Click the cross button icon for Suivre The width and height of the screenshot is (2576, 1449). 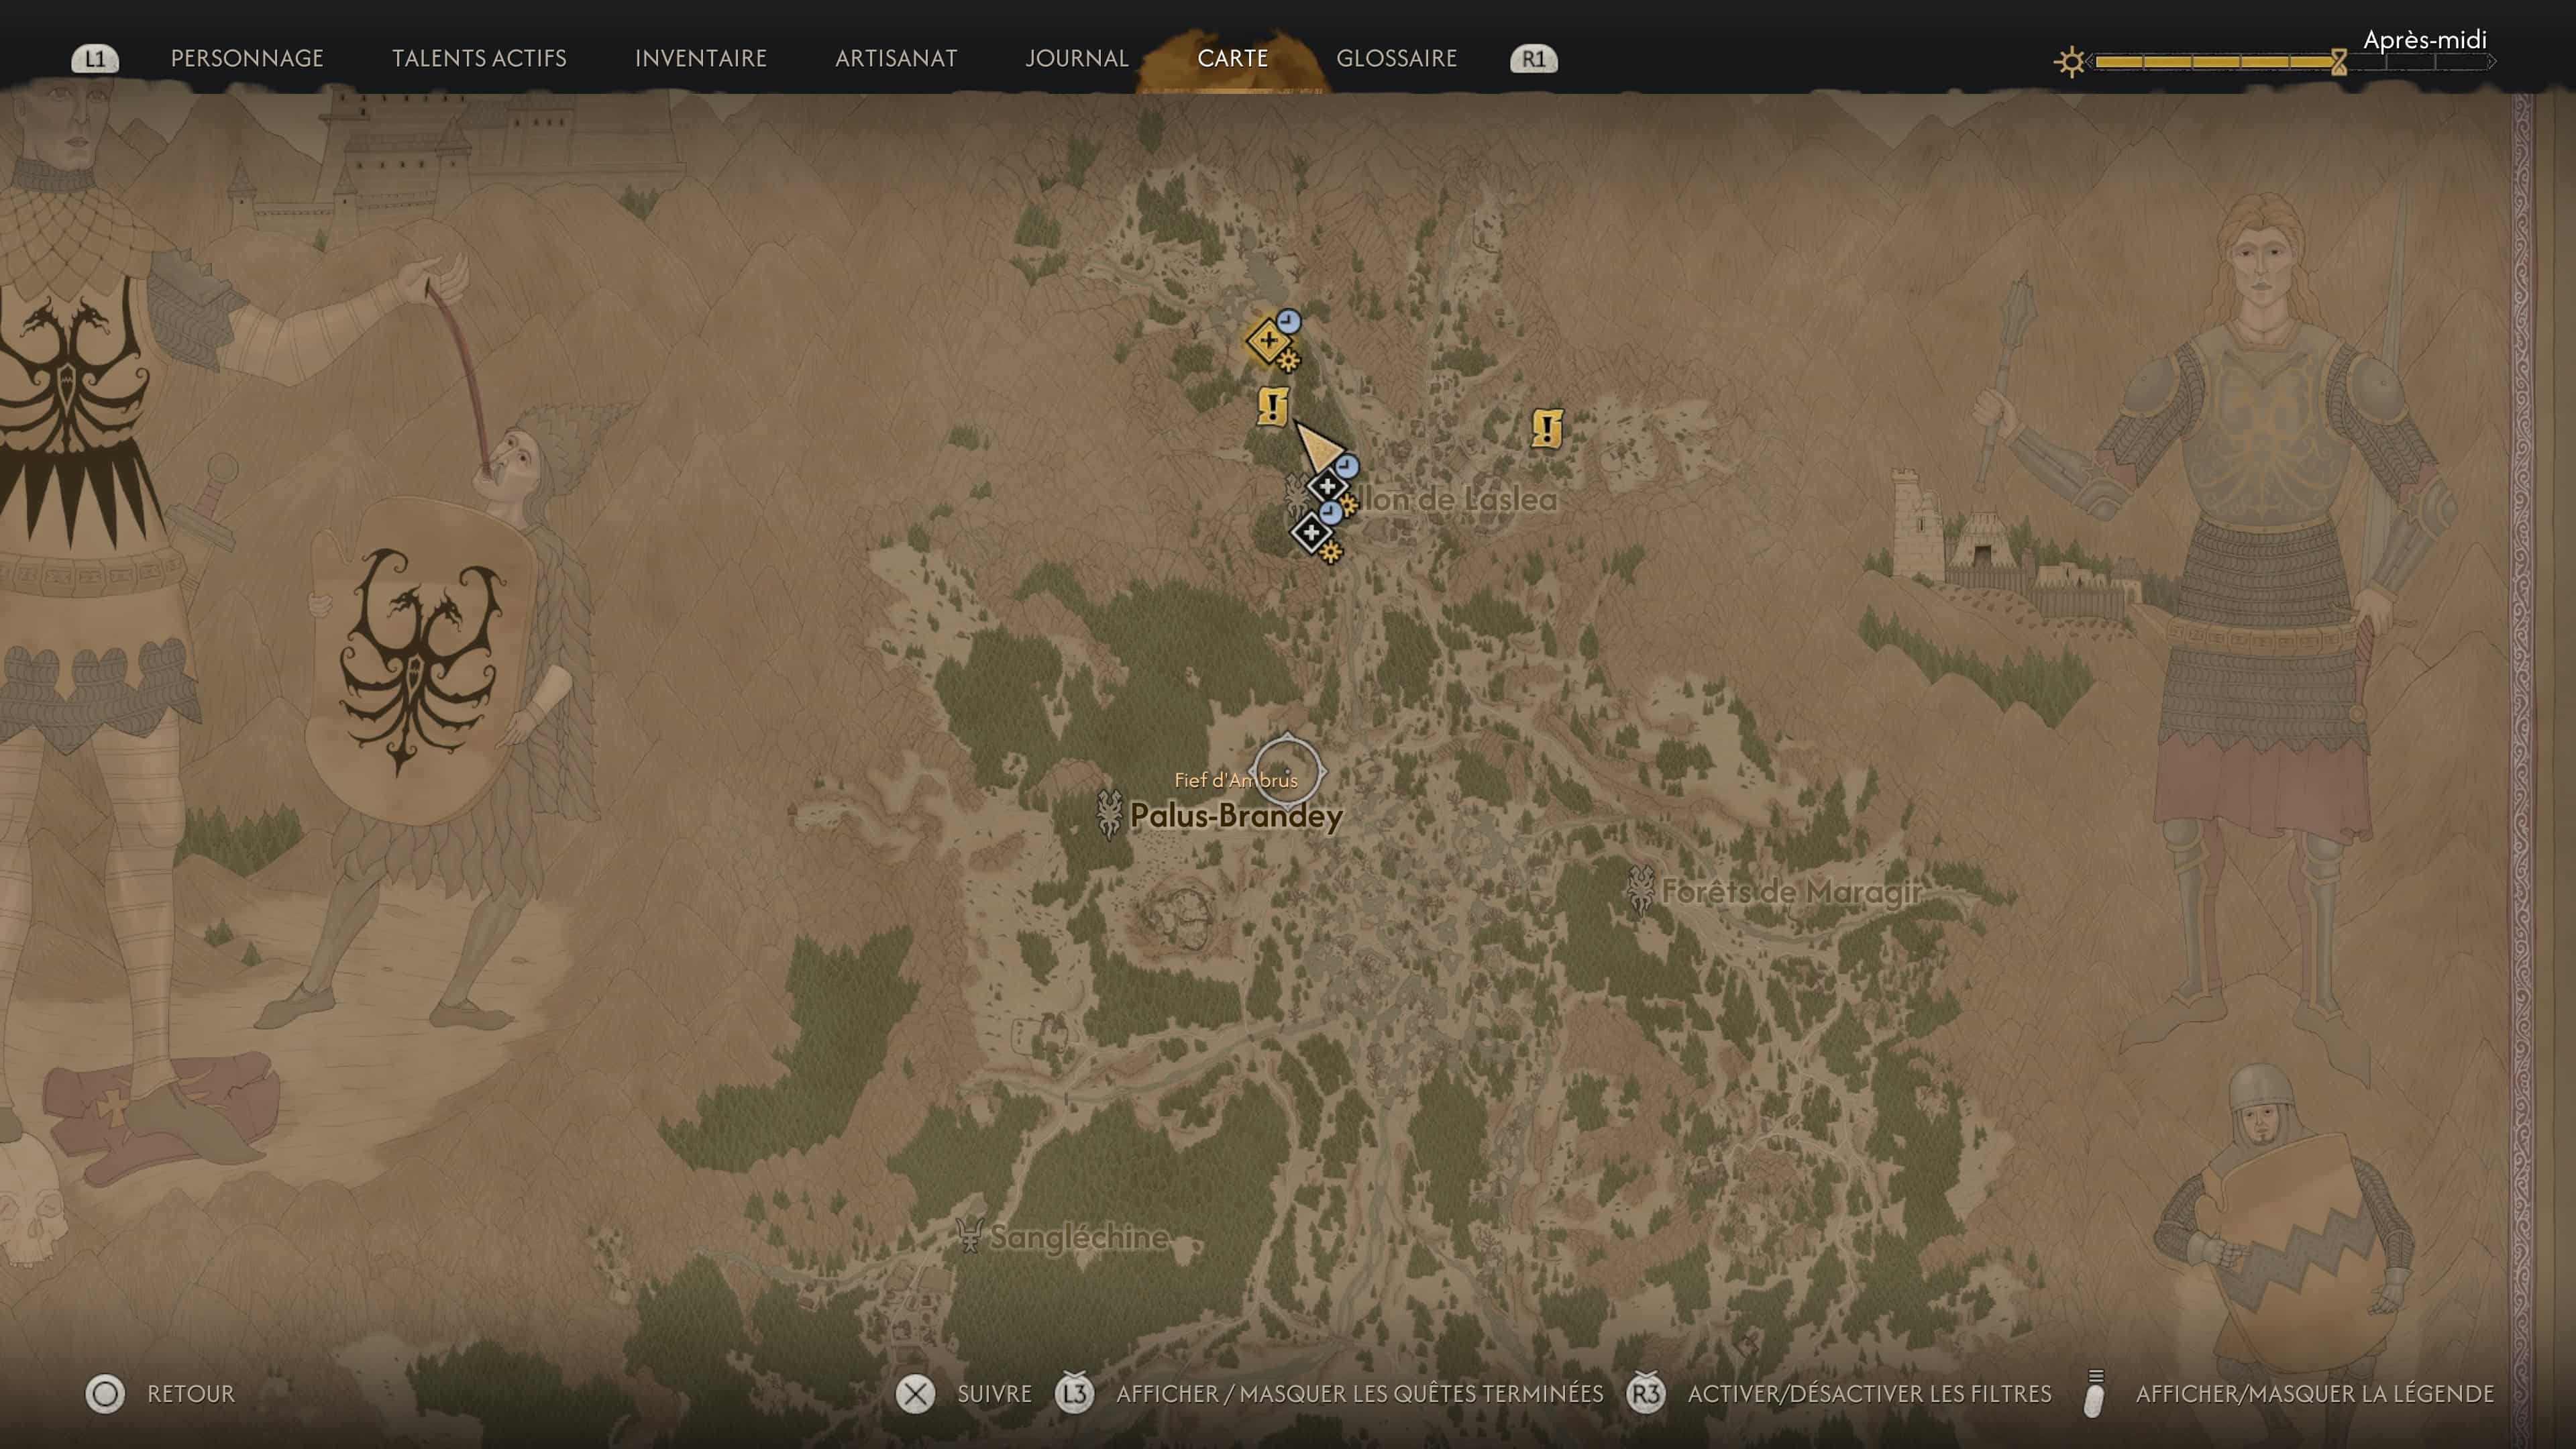point(915,1394)
